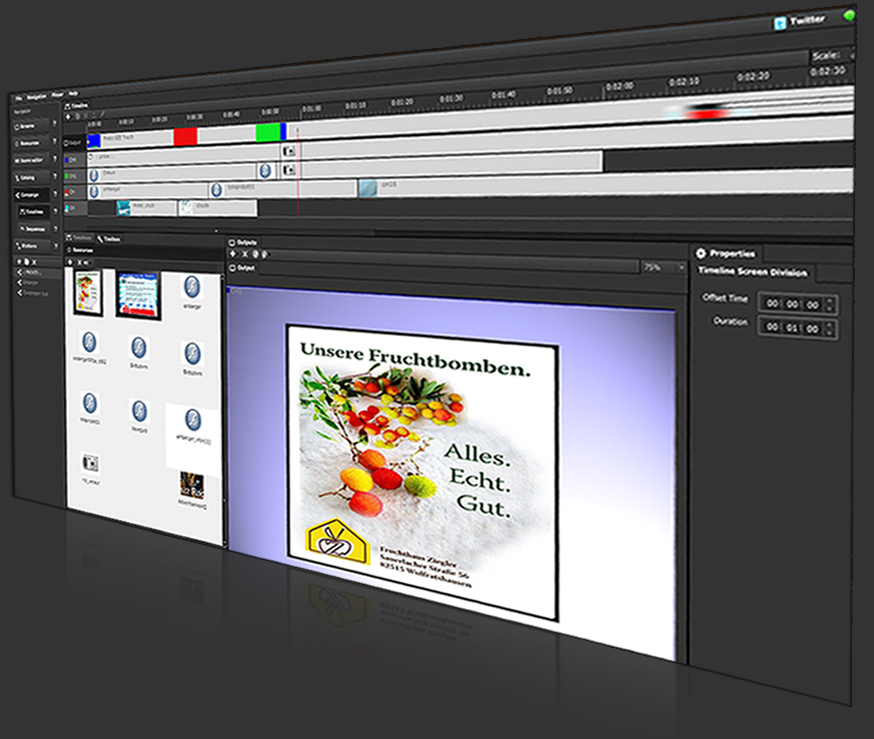Click the plus icon in the Timeline toolbar
This screenshot has height=739, width=874.
click(69, 115)
